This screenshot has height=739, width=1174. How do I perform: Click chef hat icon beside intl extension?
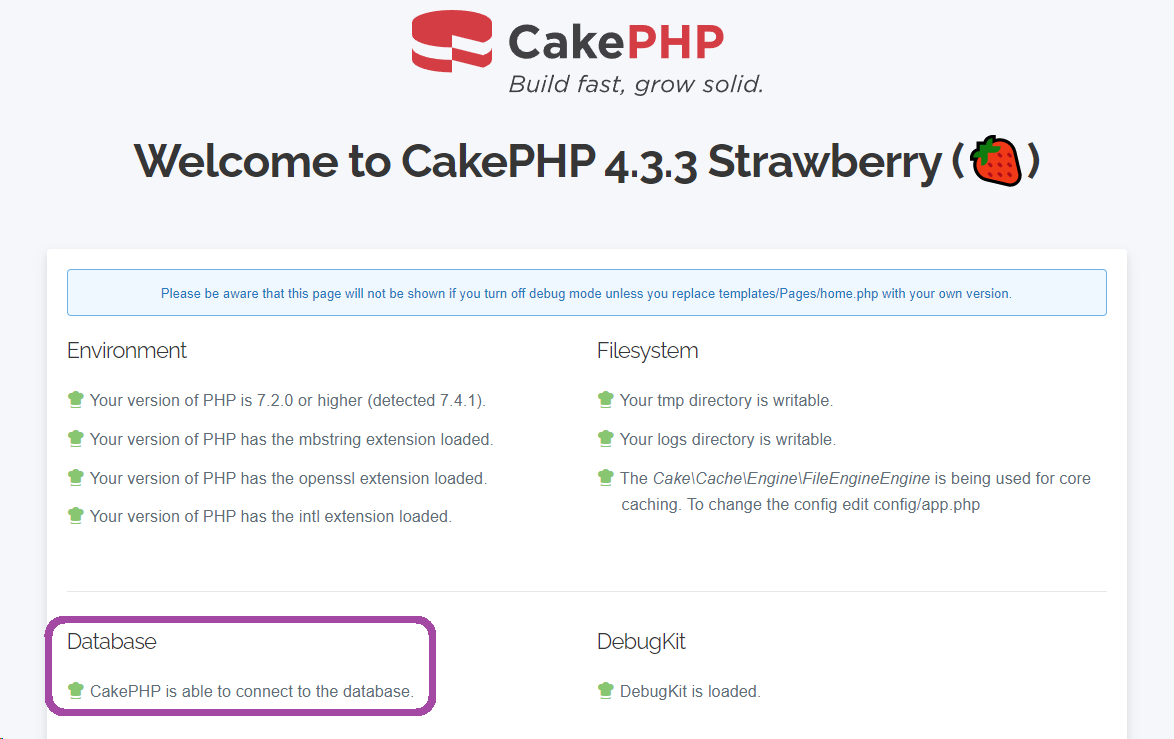pos(75,516)
